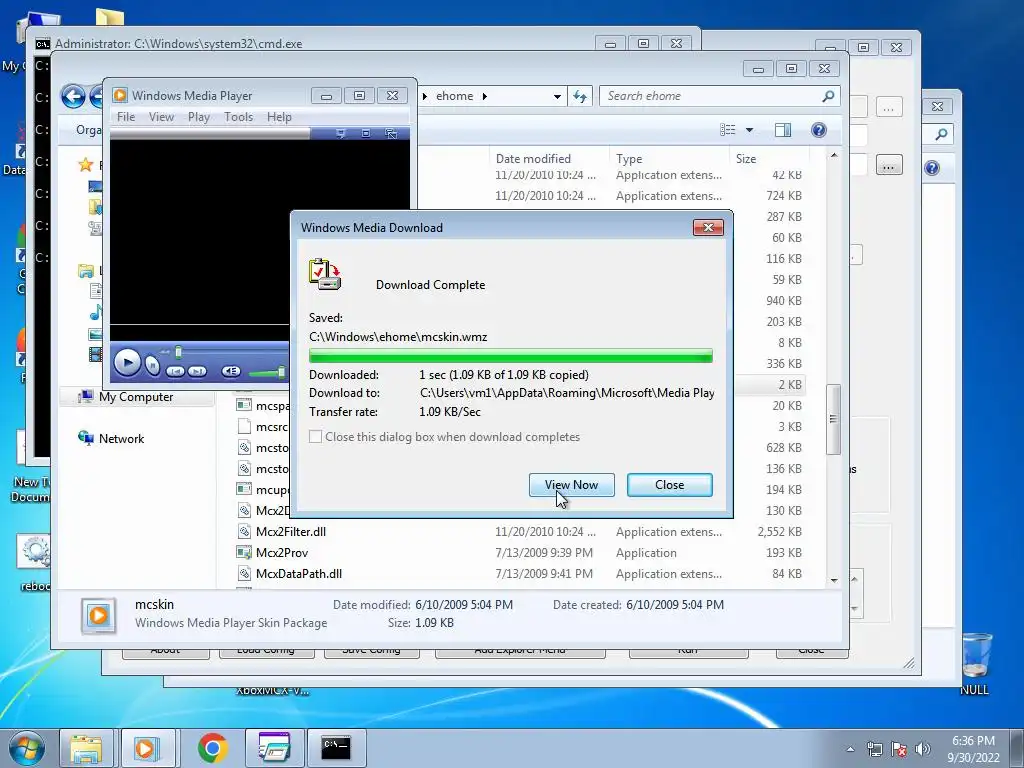
Task: Open File Explorer from the taskbar
Action: [86, 748]
